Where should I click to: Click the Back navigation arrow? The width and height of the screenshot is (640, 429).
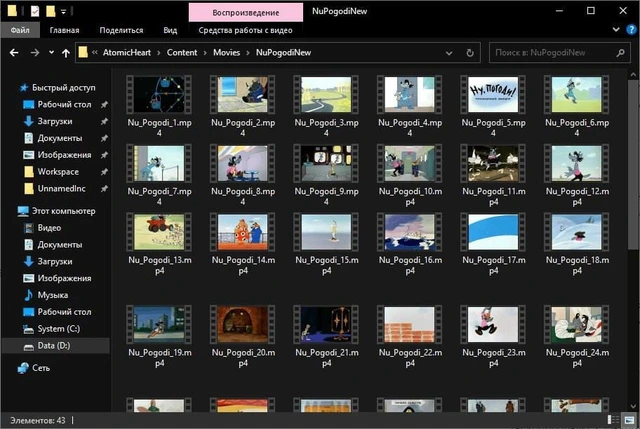pyautogui.click(x=13, y=52)
